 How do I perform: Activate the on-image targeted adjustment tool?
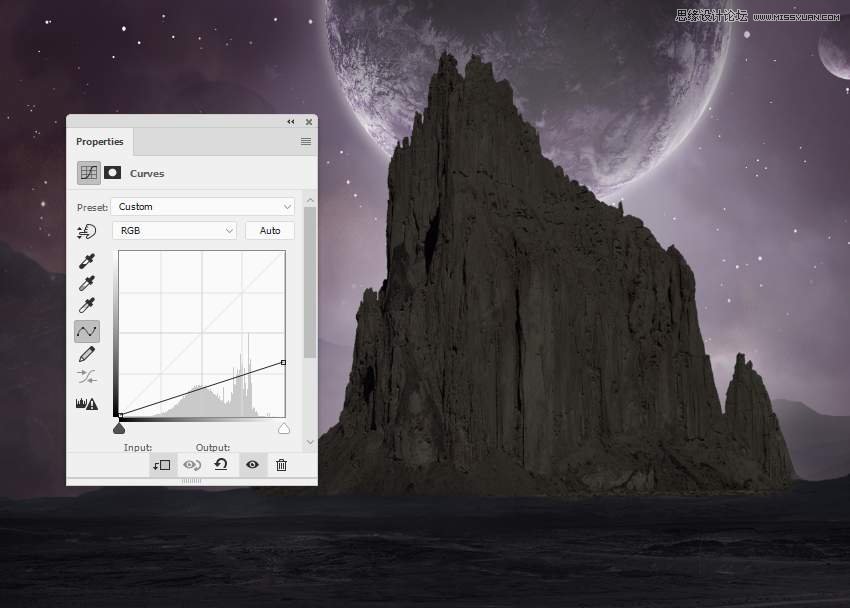point(87,231)
